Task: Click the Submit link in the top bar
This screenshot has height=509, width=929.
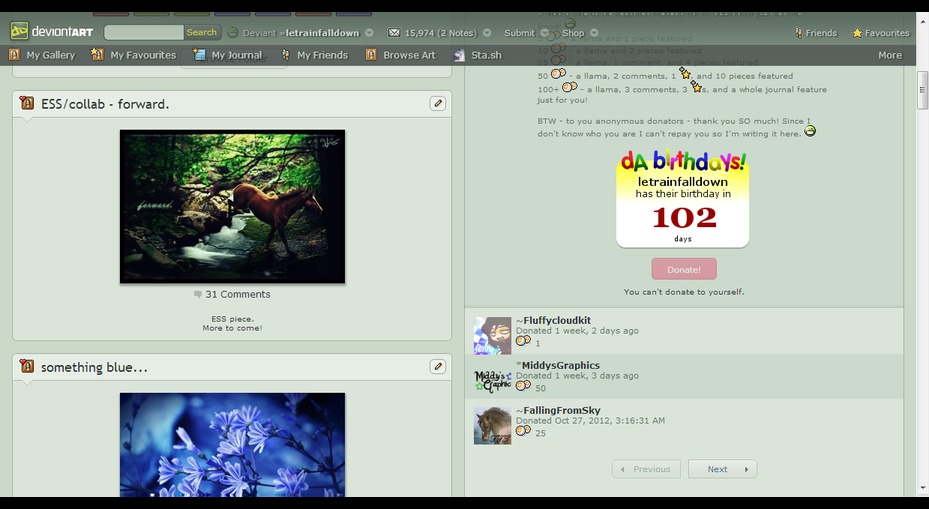Action: pos(519,33)
